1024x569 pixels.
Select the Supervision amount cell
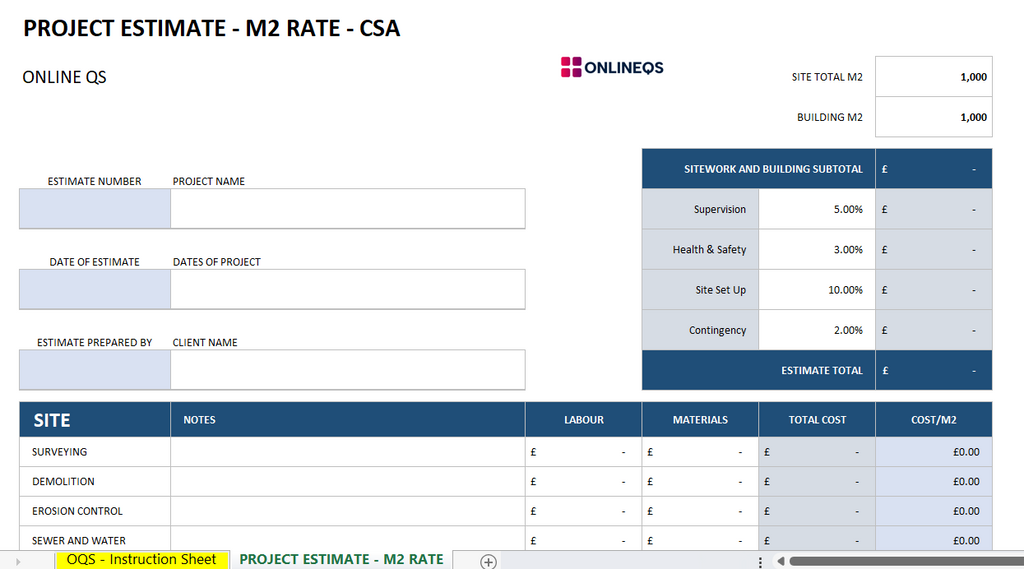[934, 210]
